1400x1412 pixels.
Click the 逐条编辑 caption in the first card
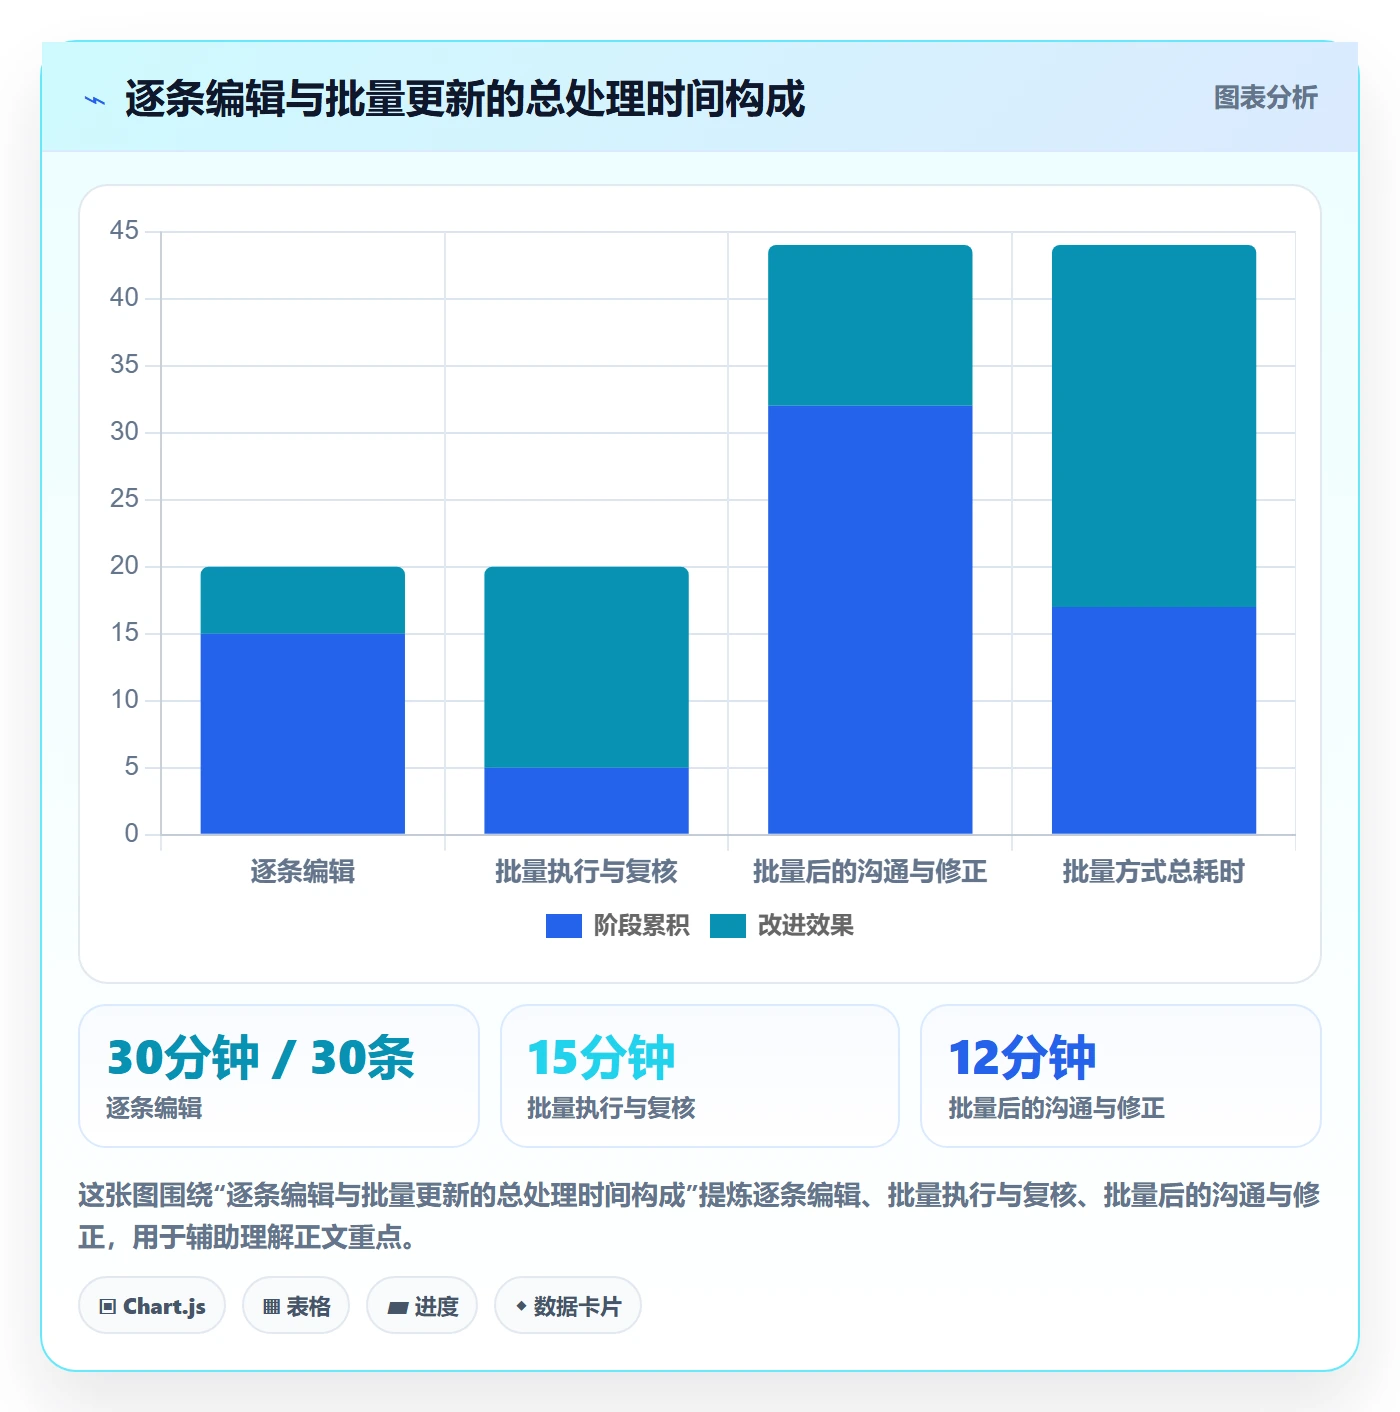[154, 1108]
